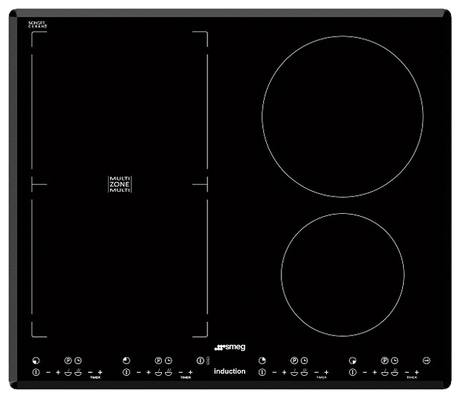Tap the large round cooking zone
Screen dimensions: 460x398
343,117
